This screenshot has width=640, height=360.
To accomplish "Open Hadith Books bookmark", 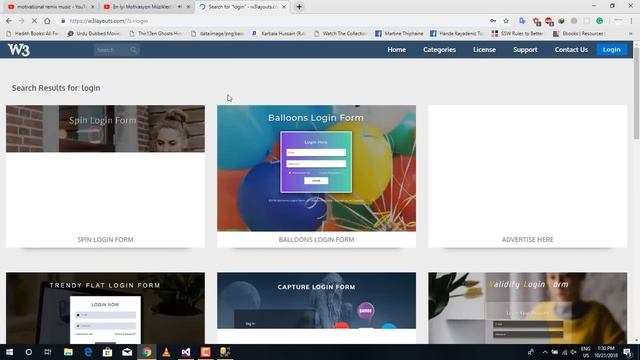I will tap(33, 33).
